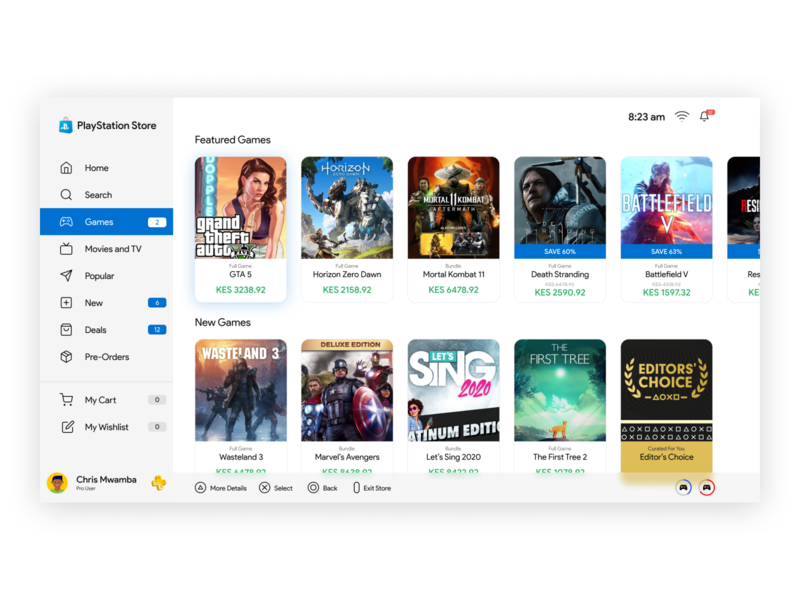
Task: Click the wishlist edit-note icon
Action: click(67, 427)
